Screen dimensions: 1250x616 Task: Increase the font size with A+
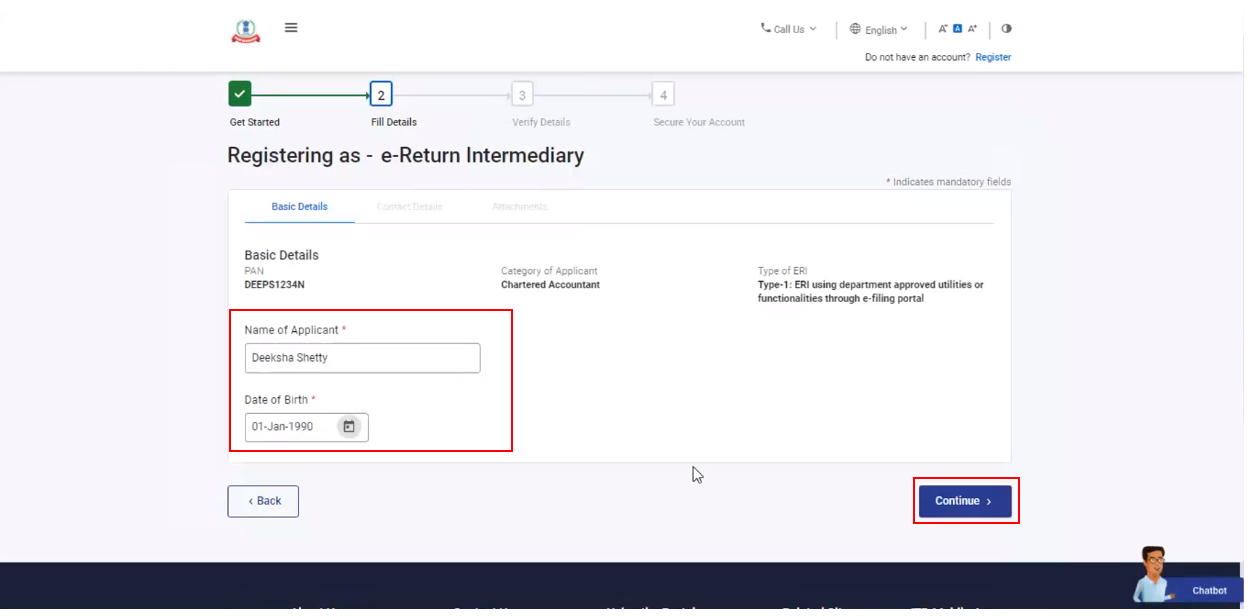972,29
